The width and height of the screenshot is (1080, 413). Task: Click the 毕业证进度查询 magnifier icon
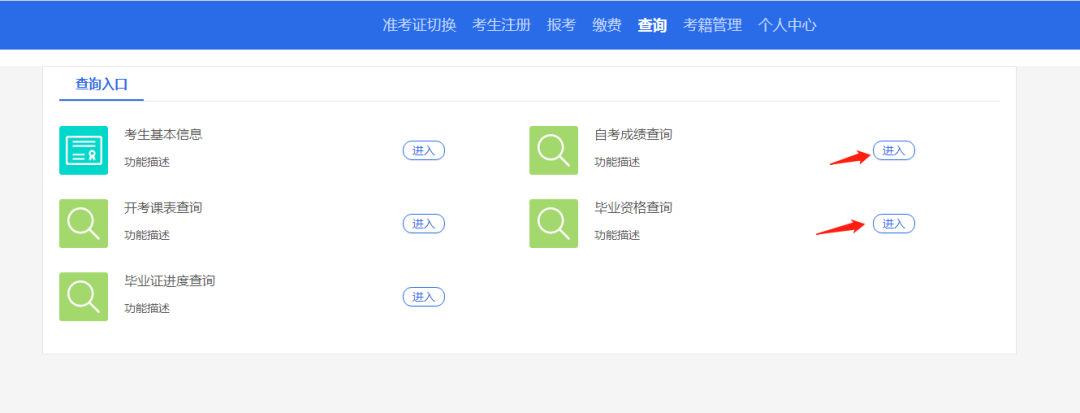tap(83, 296)
